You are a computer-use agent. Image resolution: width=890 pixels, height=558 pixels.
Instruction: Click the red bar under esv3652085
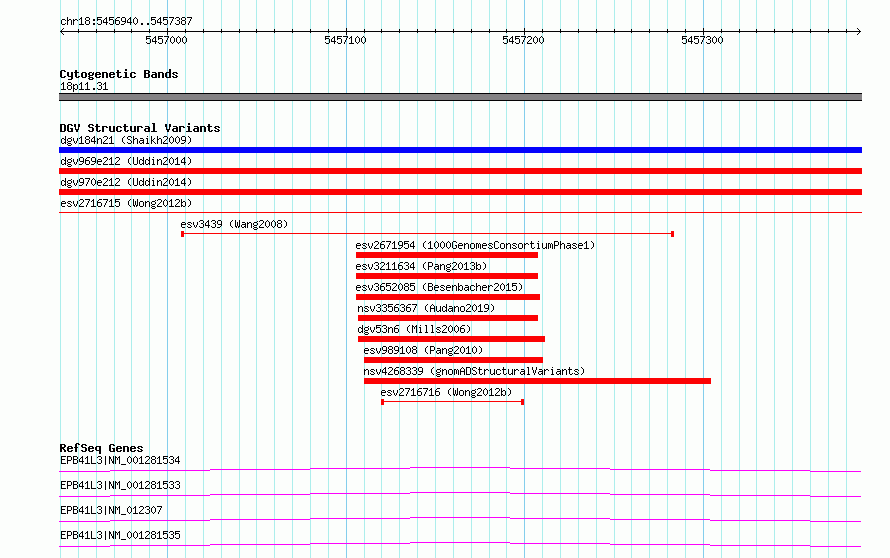448,297
